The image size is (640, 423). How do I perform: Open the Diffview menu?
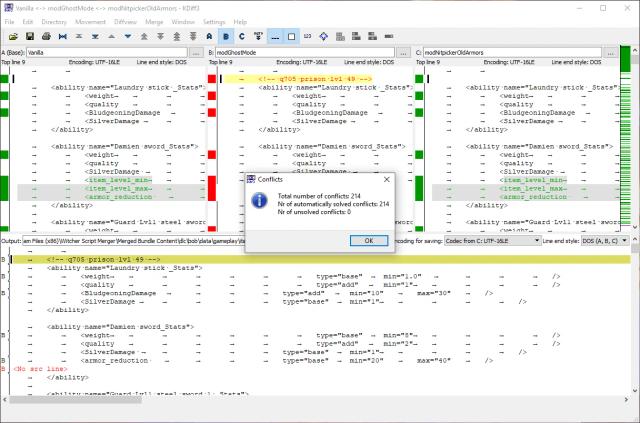(x=125, y=22)
